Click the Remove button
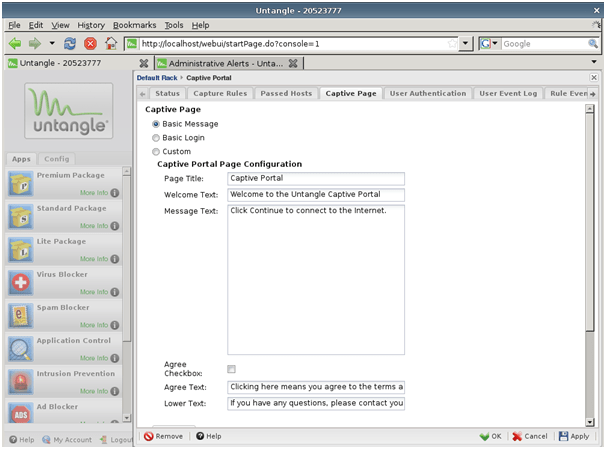Image resolution: width=606 pixels, height=449 pixels. (x=163, y=436)
